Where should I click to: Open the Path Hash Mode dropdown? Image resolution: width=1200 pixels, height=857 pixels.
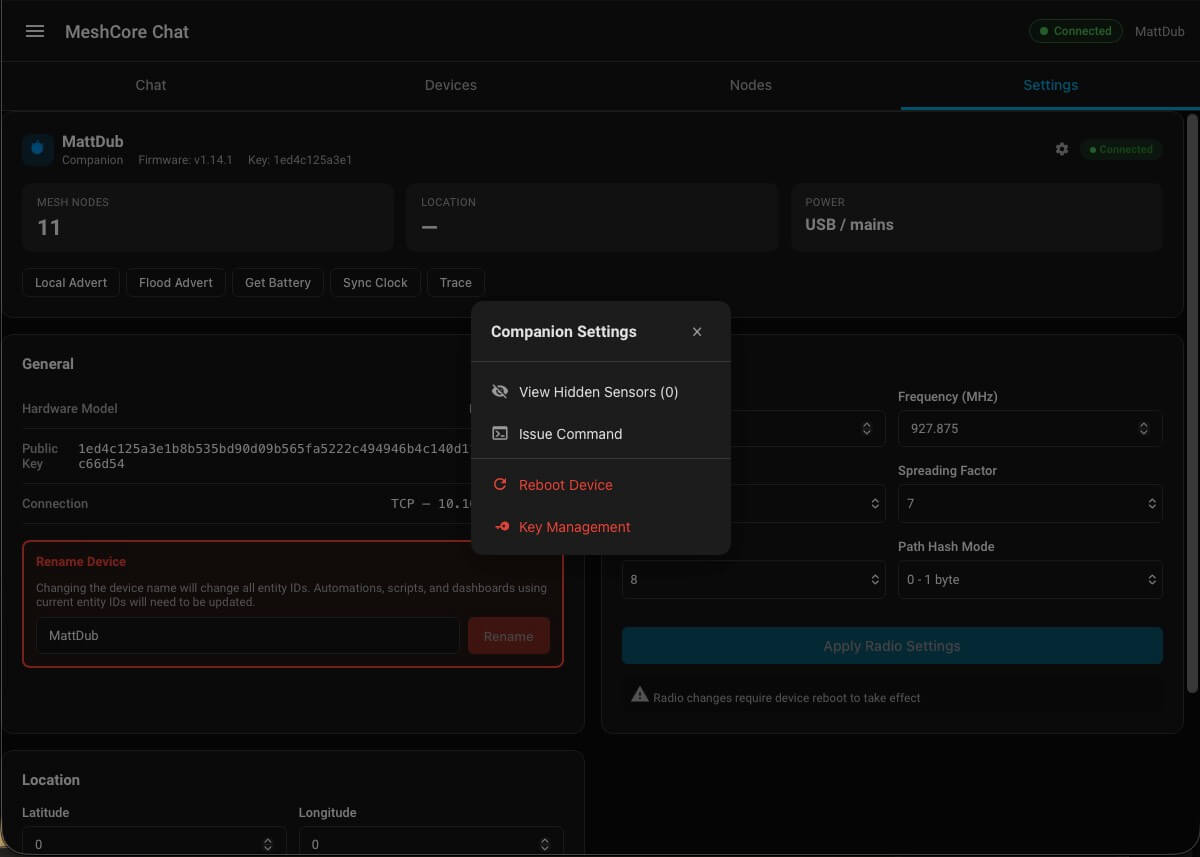(x=1030, y=580)
